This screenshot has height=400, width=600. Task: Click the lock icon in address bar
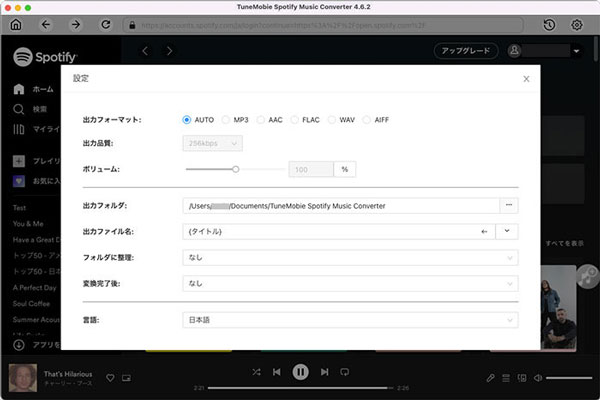pyautogui.click(x=132, y=25)
